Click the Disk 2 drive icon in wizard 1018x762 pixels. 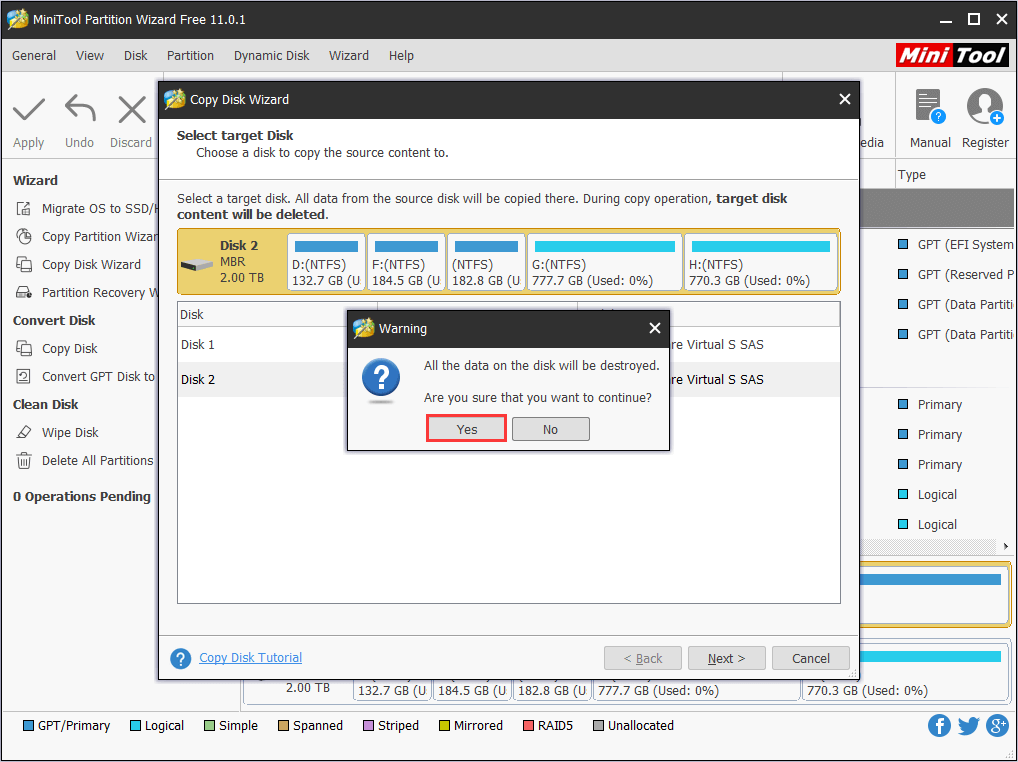(x=197, y=264)
